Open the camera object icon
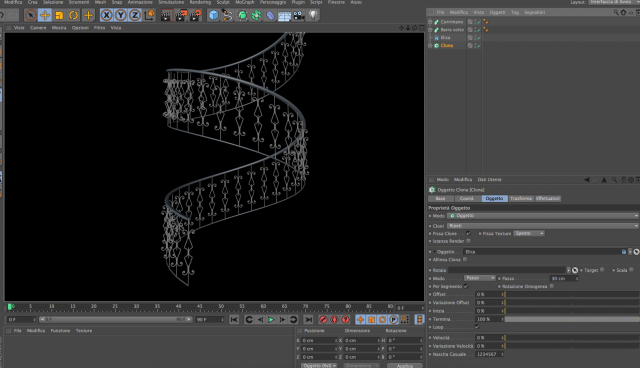640x368 pixels. pos(299,16)
